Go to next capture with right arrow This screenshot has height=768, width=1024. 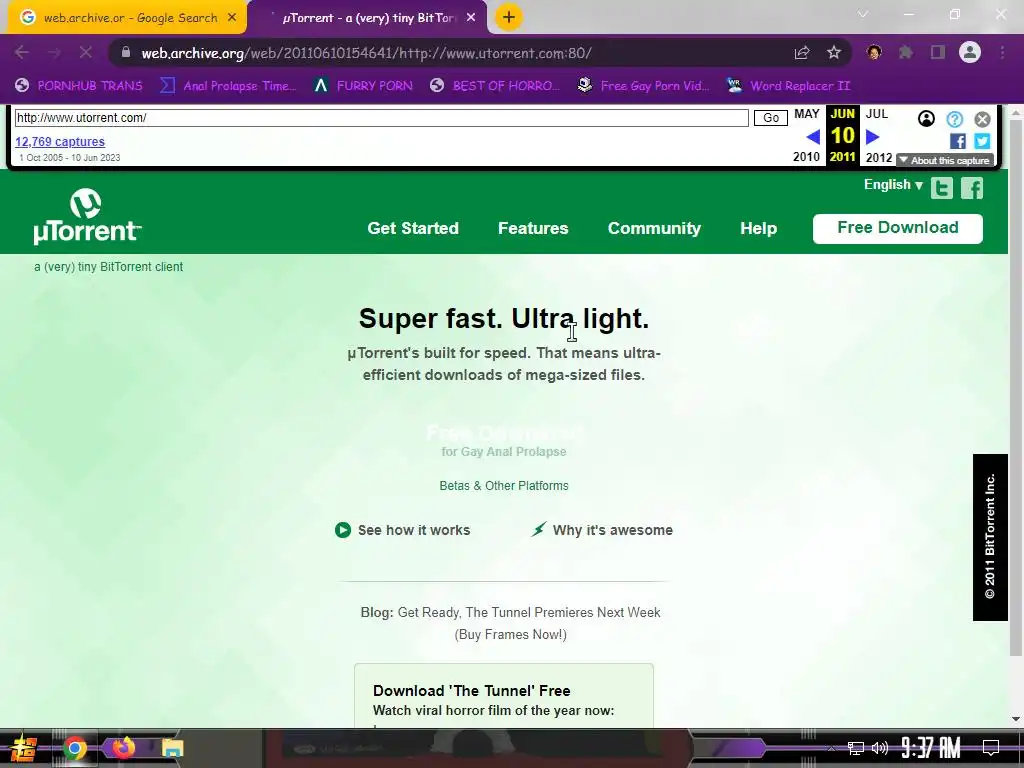click(872, 136)
